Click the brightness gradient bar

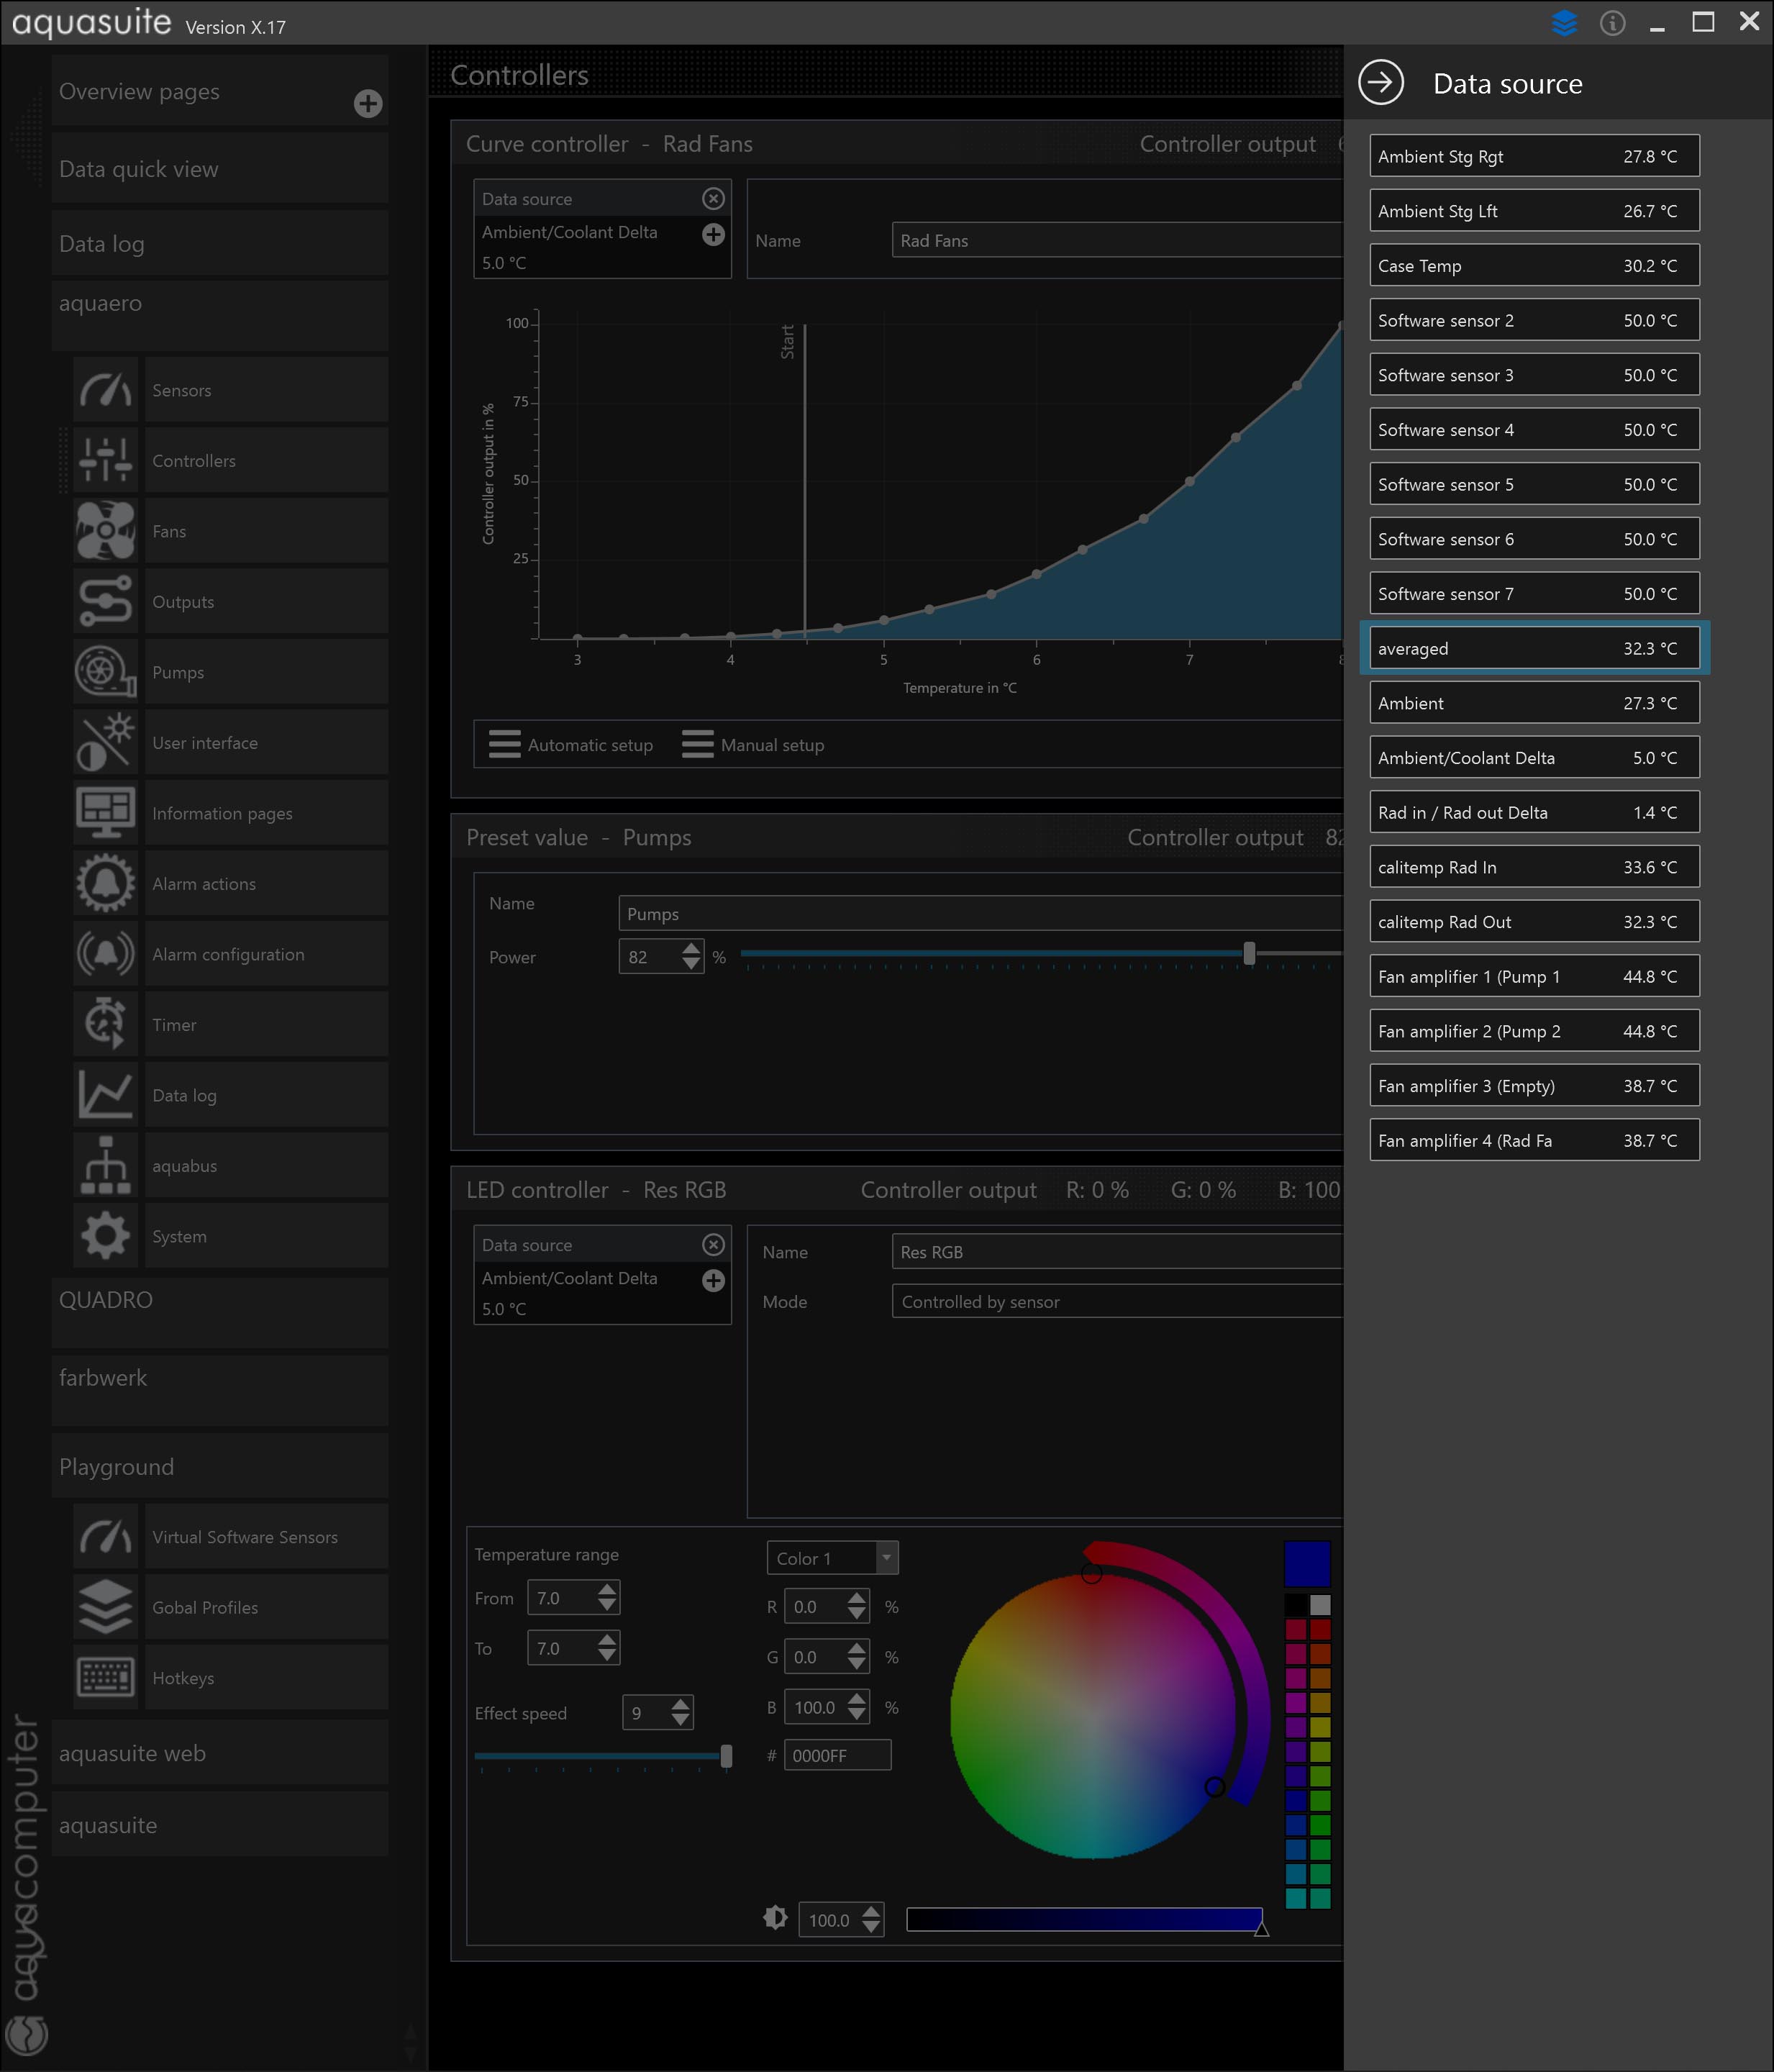(x=1084, y=1919)
